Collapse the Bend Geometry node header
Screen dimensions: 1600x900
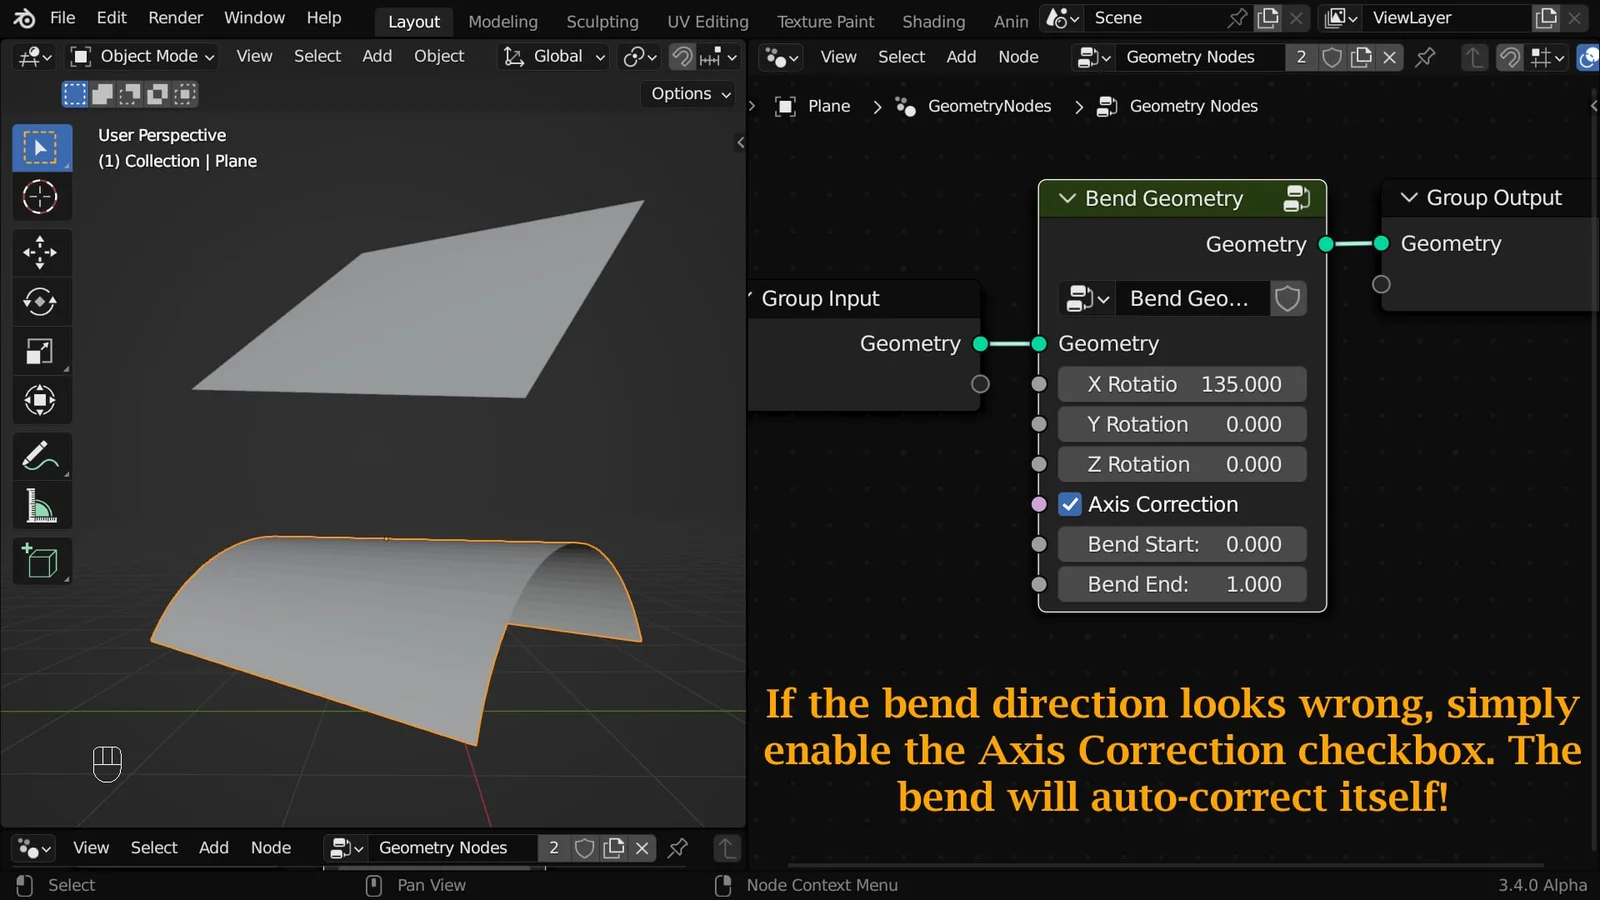[x=1066, y=198]
